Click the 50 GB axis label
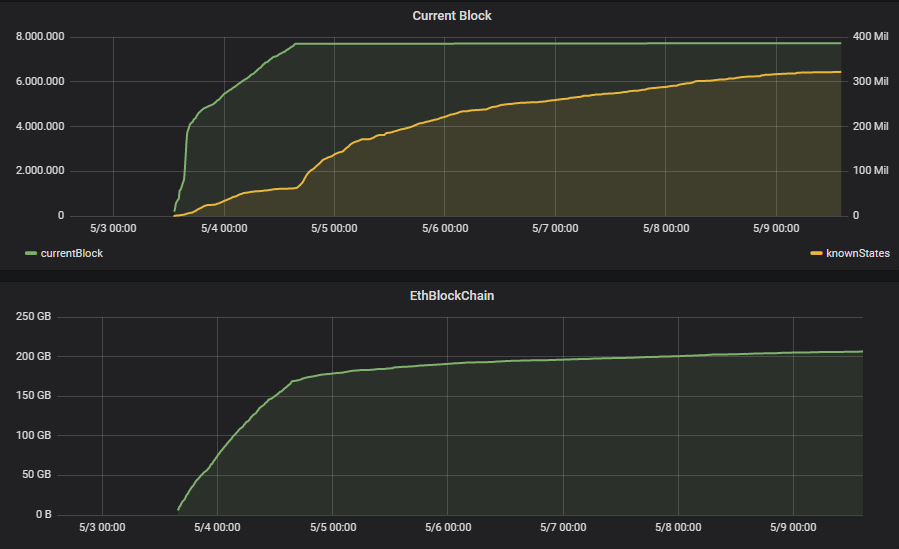This screenshot has width=899, height=549. [x=36, y=475]
